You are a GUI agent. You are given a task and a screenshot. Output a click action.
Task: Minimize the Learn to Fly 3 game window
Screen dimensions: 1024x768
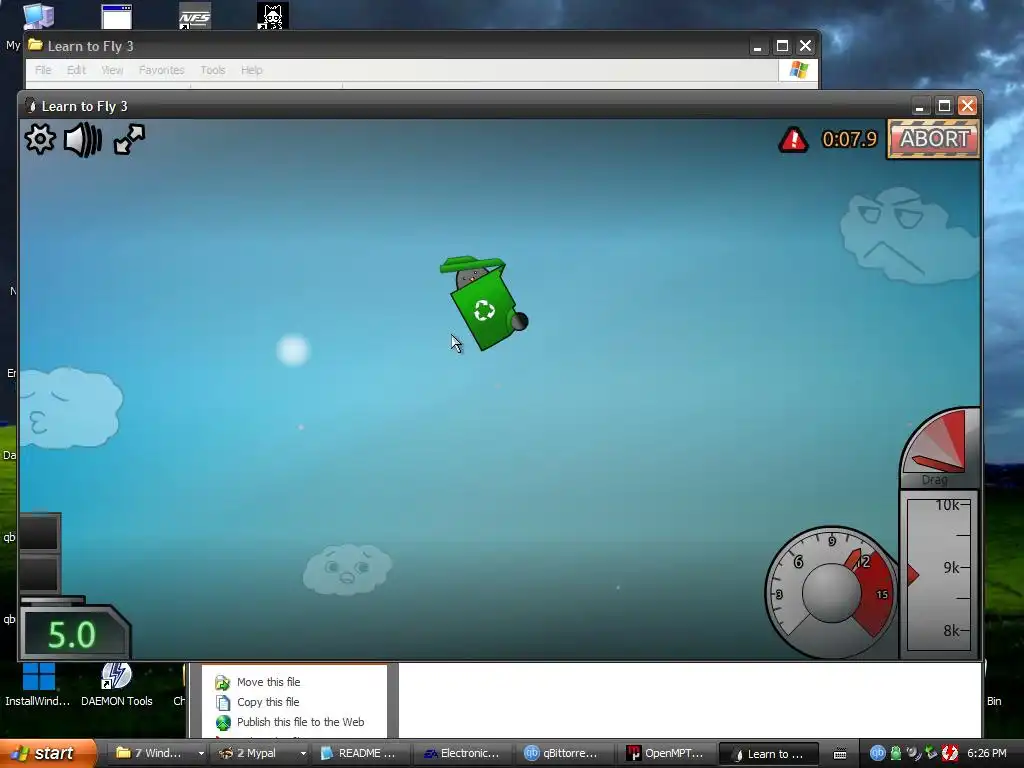(920, 106)
